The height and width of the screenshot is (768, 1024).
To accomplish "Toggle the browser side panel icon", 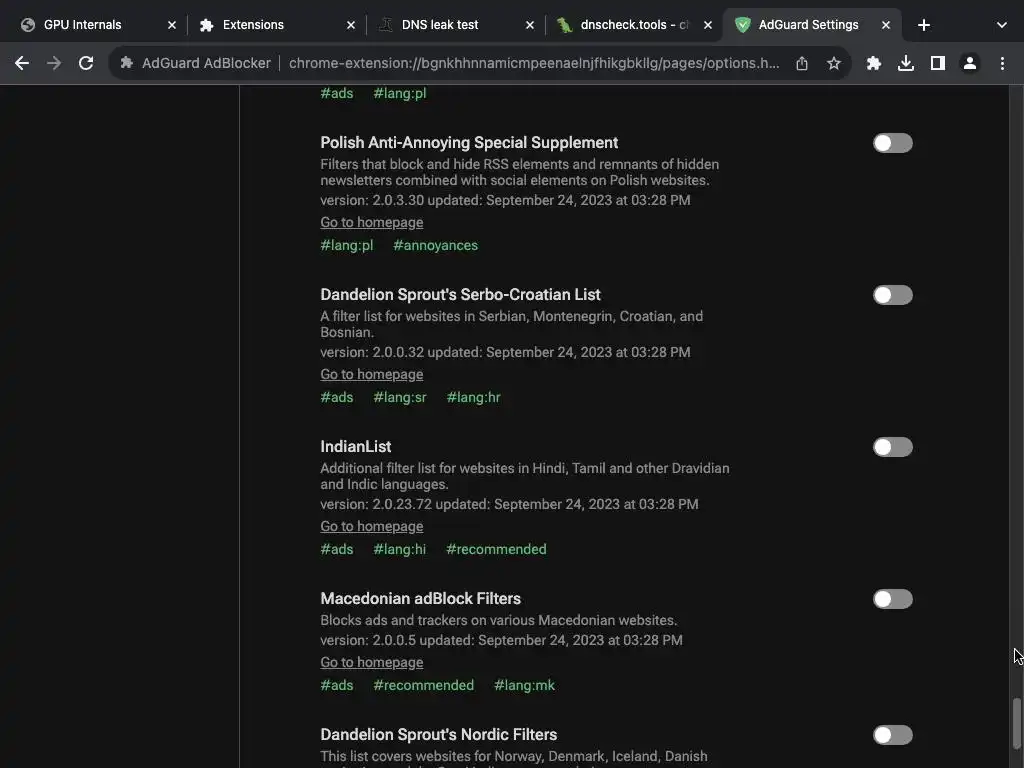I will coord(938,63).
